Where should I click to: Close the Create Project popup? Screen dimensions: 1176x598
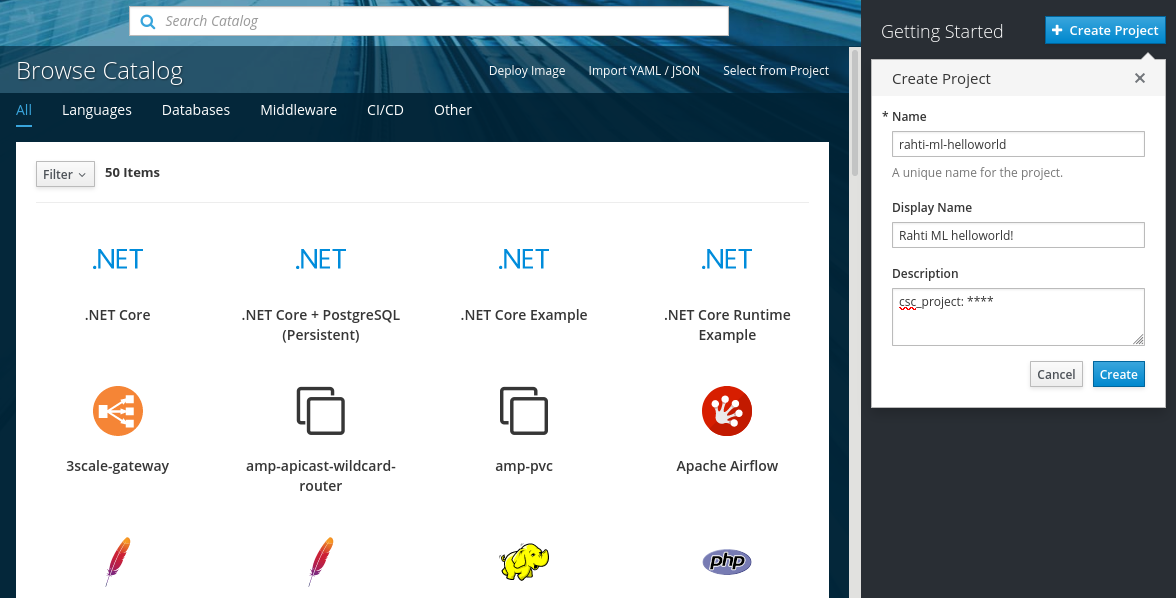tap(1140, 78)
